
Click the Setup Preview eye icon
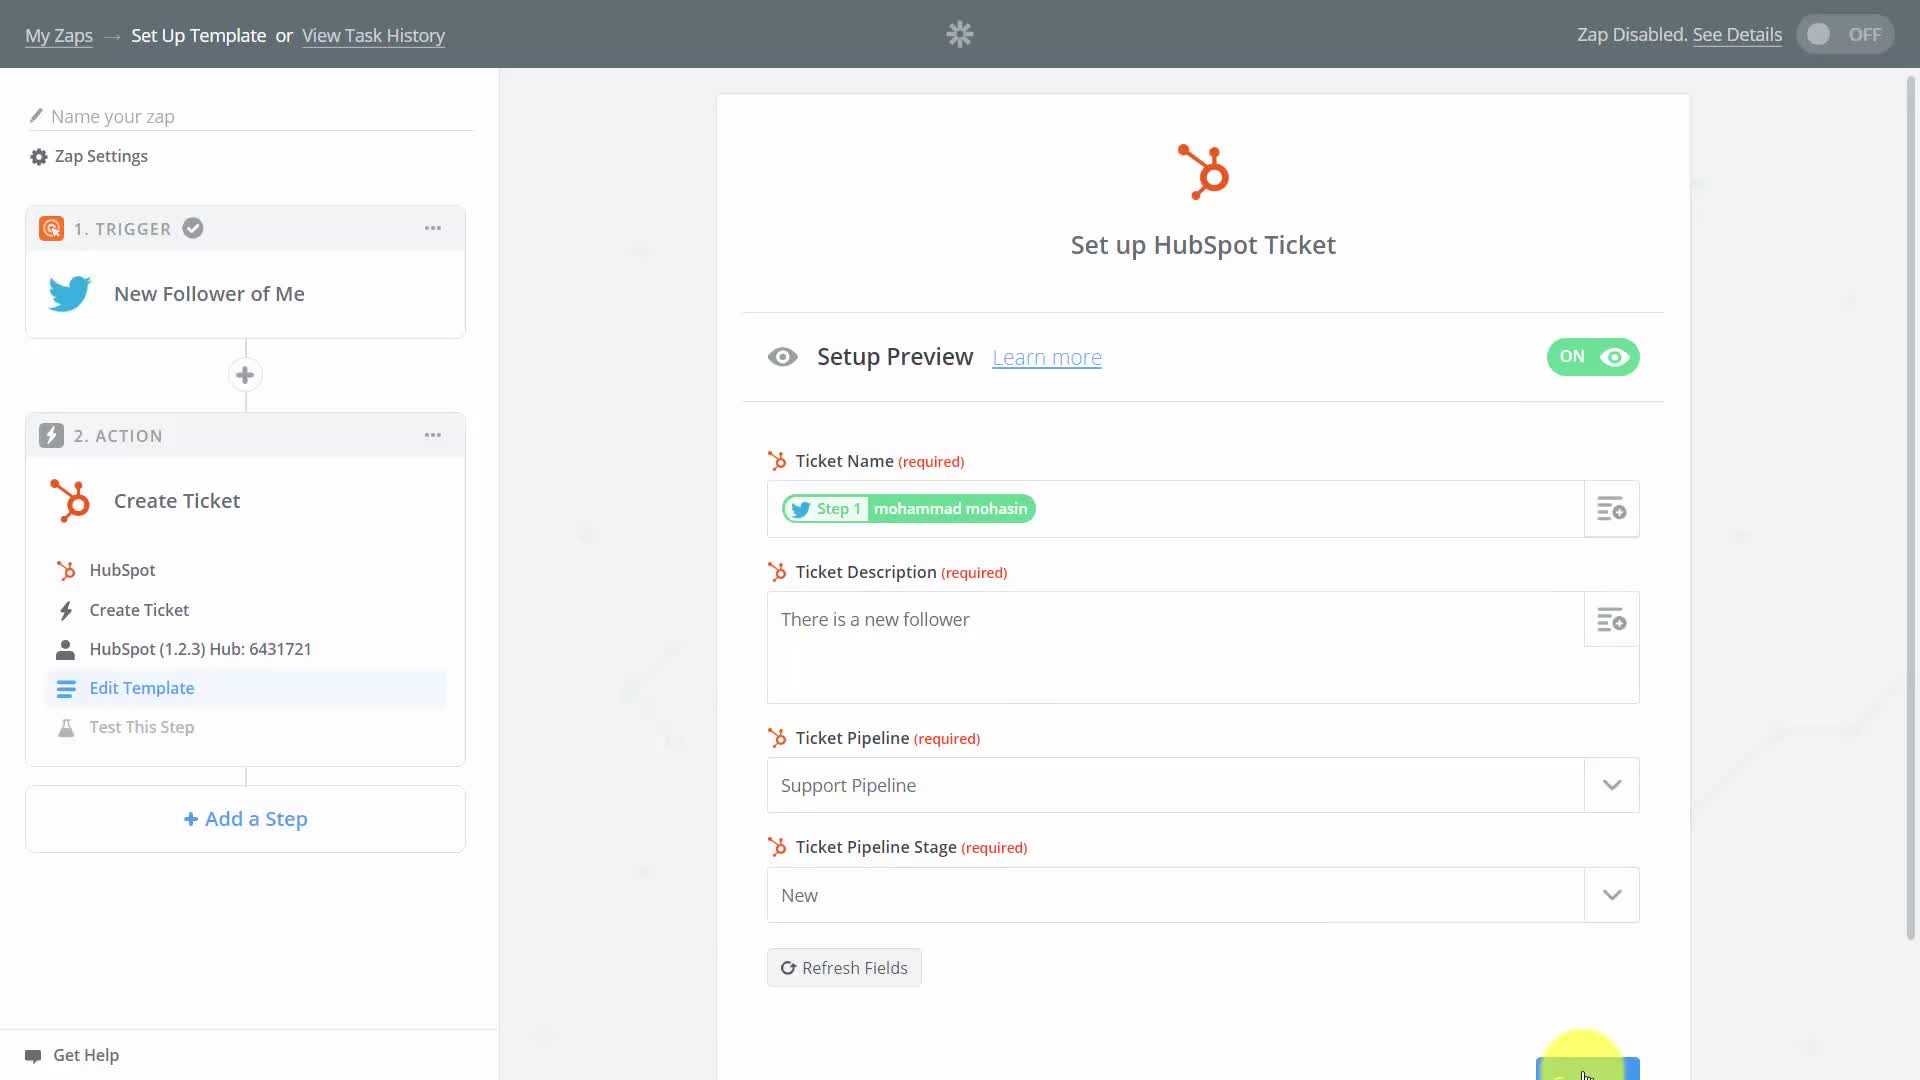[782, 357]
